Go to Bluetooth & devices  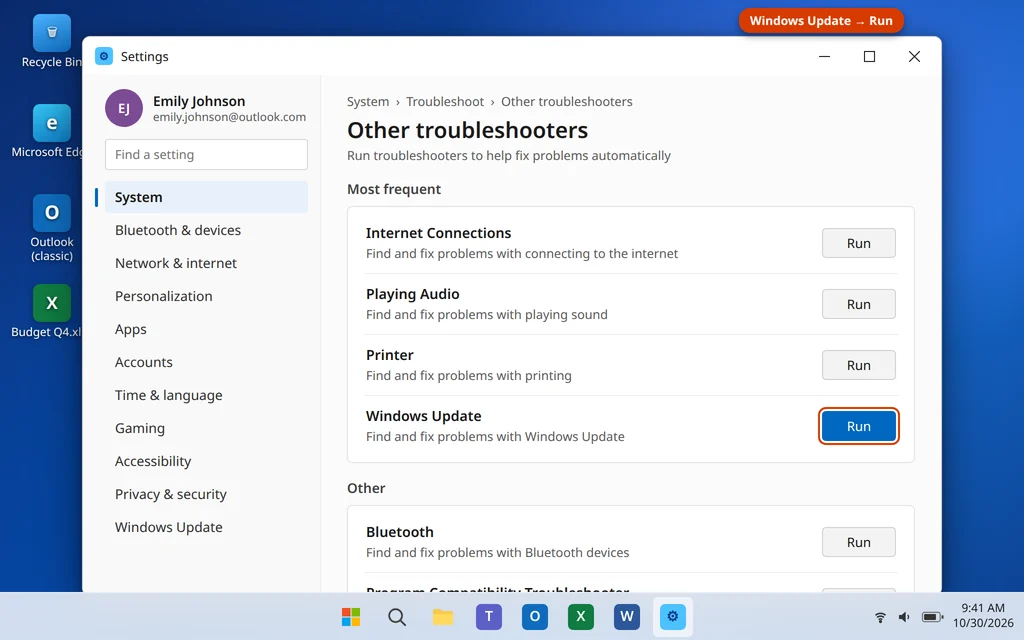(x=206, y=230)
